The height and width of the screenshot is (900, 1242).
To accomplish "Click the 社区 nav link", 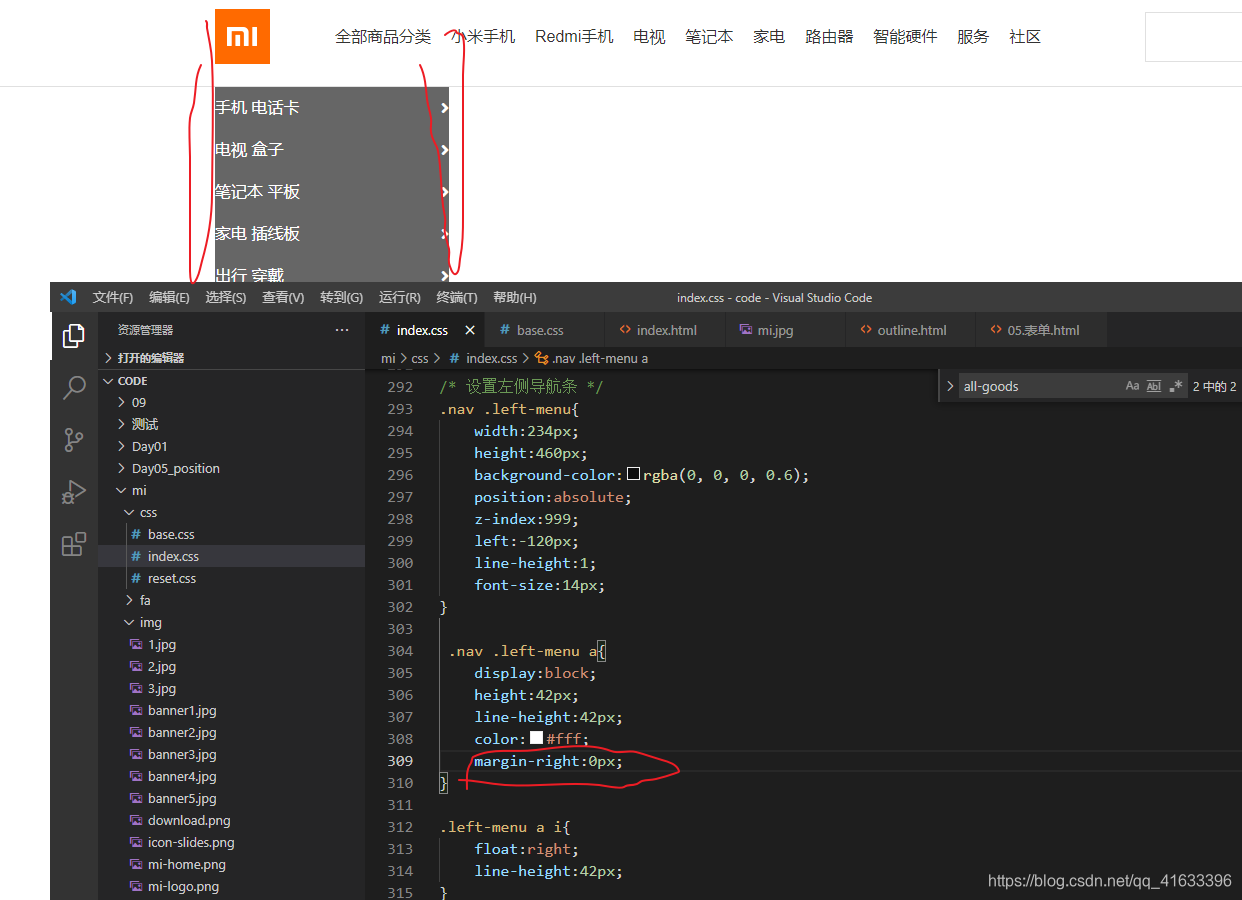I will tap(1025, 37).
